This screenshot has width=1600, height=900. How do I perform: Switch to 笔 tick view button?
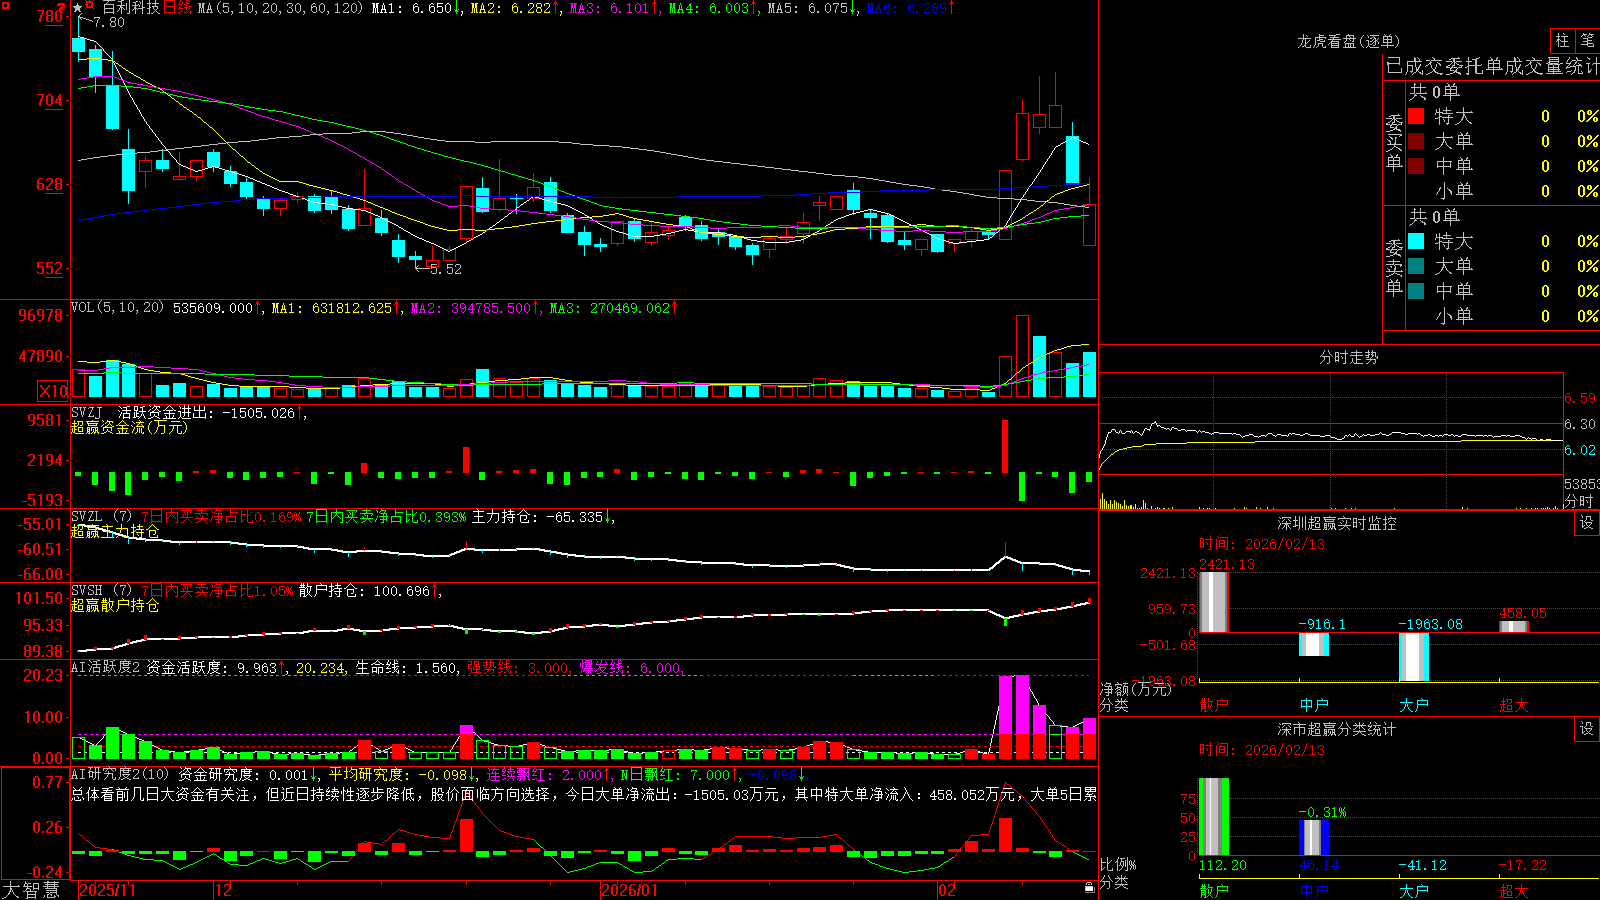[x=1587, y=41]
